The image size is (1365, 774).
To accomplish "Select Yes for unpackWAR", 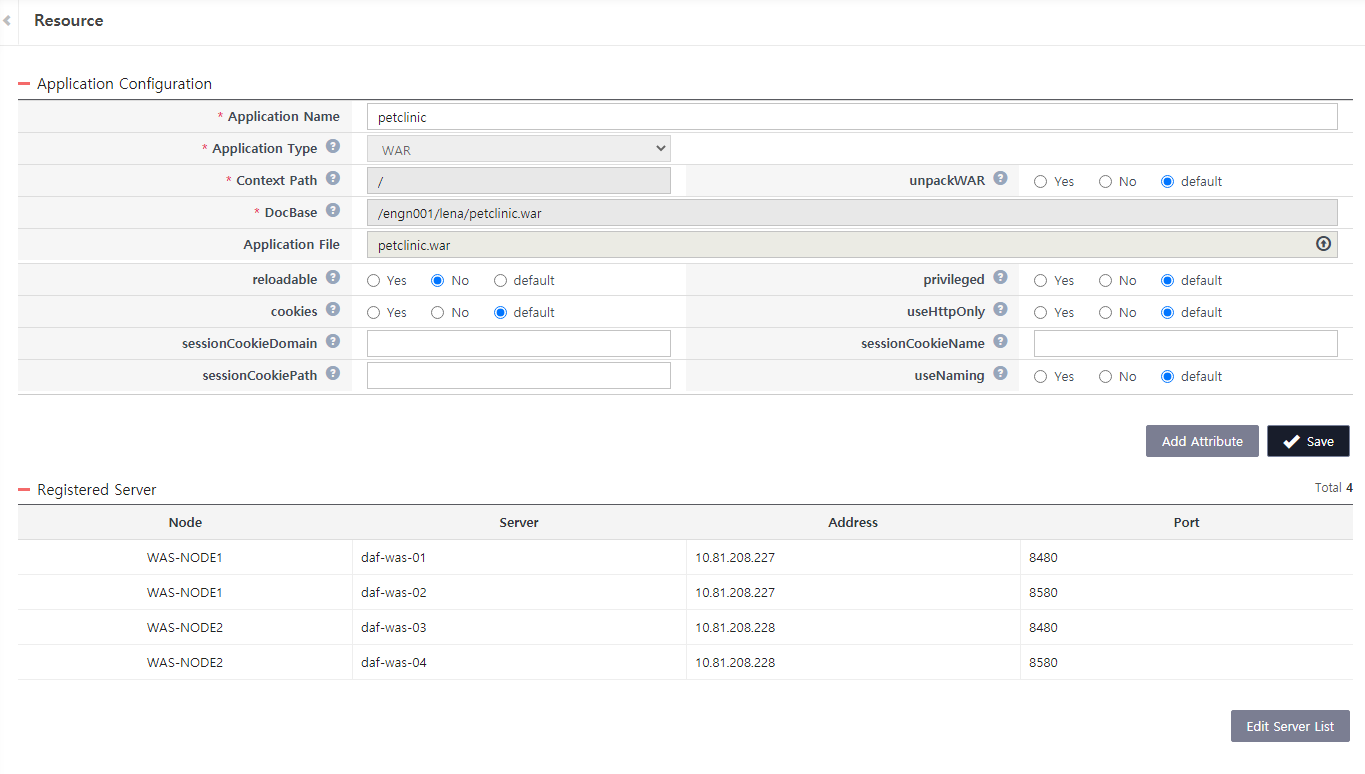I will (x=1039, y=181).
